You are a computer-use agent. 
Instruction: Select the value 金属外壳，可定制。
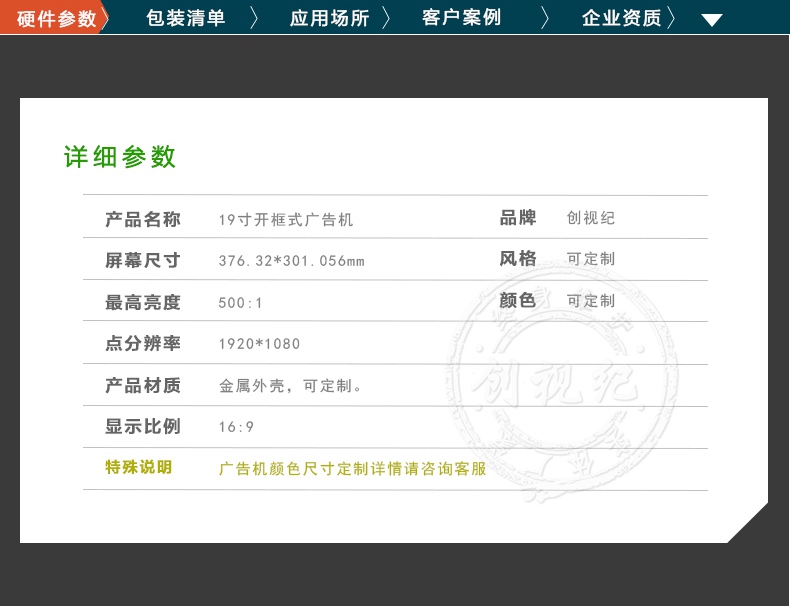coord(291,386)
